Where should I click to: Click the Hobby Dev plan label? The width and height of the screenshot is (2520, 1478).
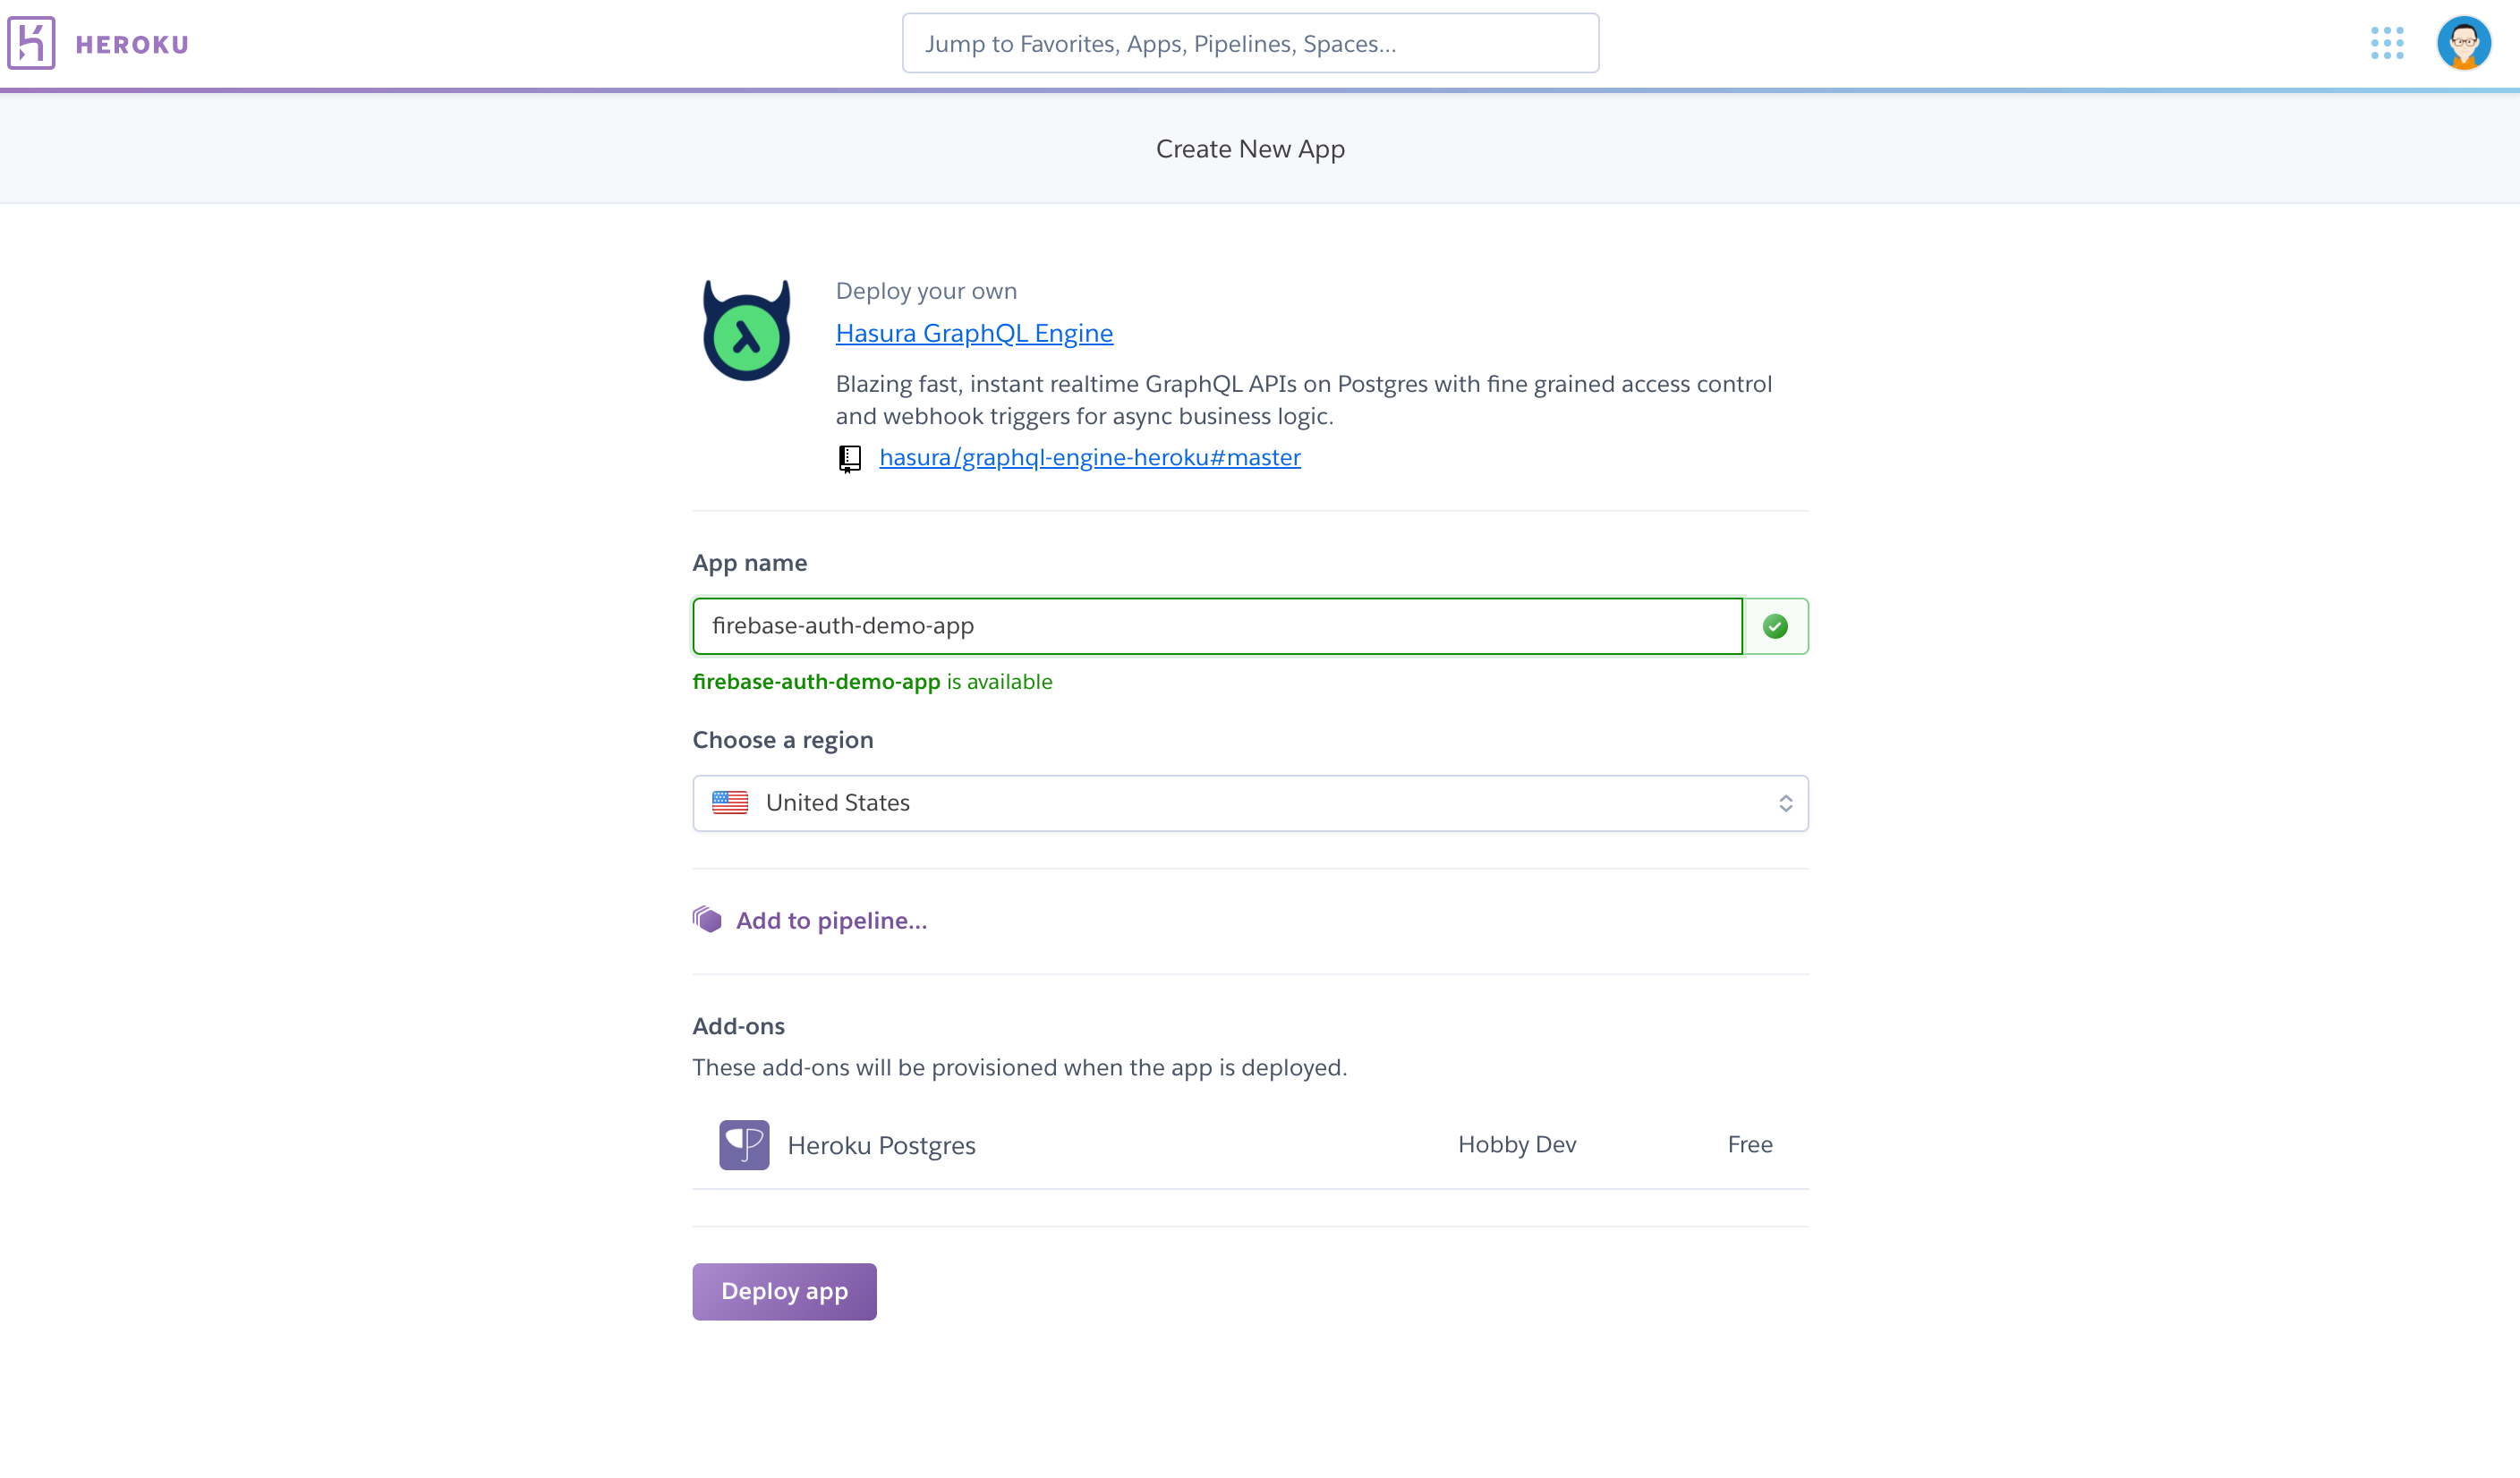(1516, 1145)
